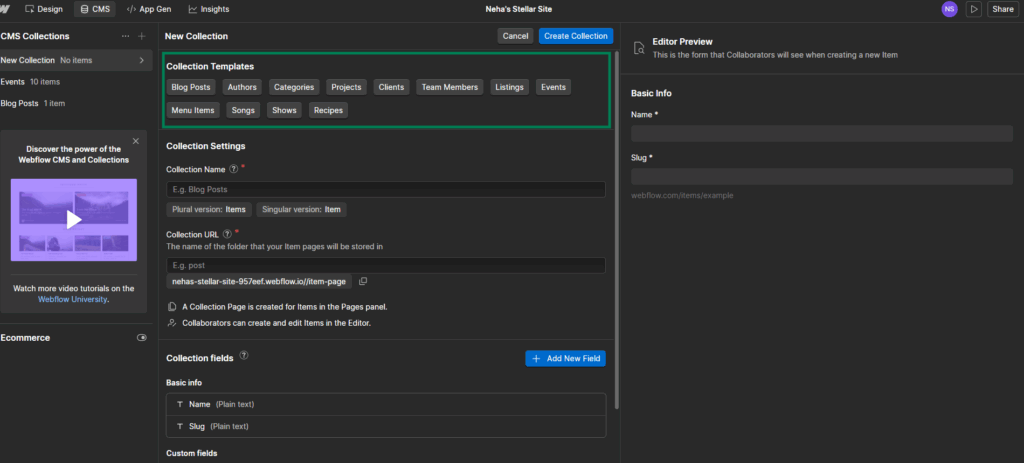Click the Collection Page document icon
Viewport: 1024px width, 463px height.
pyautogui.click(x=172, y=306)
